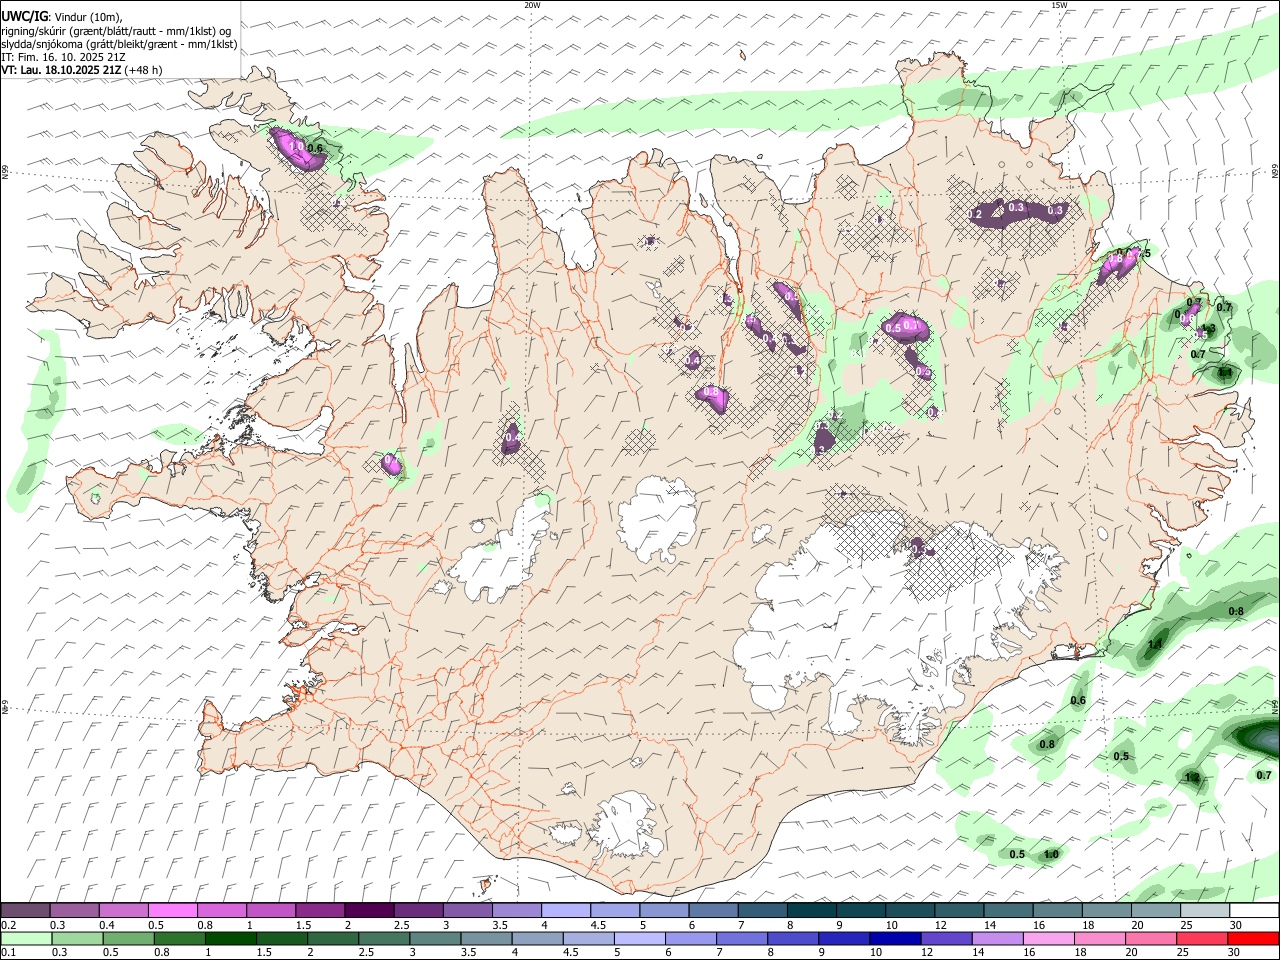The image size is (1280, 960).
Task: Select the crimson 25 rain legend swatch
Action: pos(1201,938)
